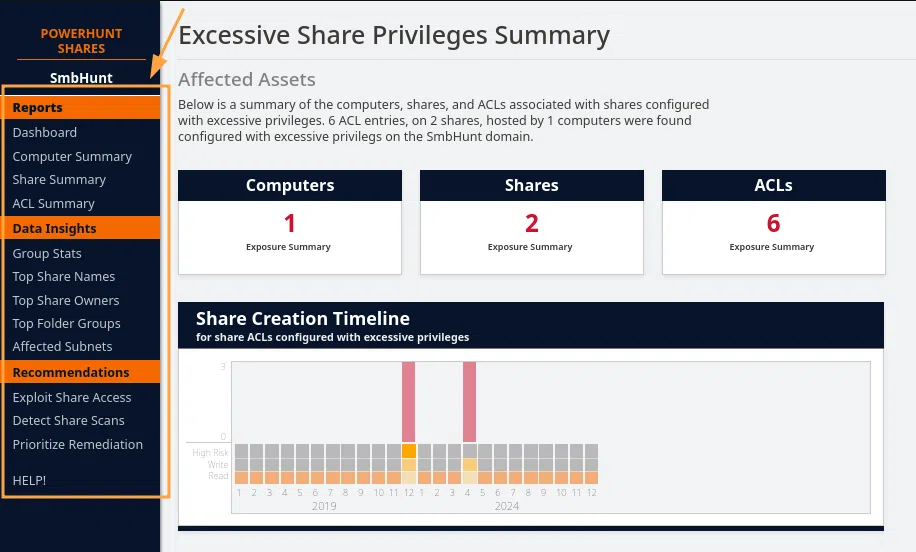Select the December 2019 timeline bar
Screen dimensions: 916x552
pyautogui.click(x=408, y=402)
